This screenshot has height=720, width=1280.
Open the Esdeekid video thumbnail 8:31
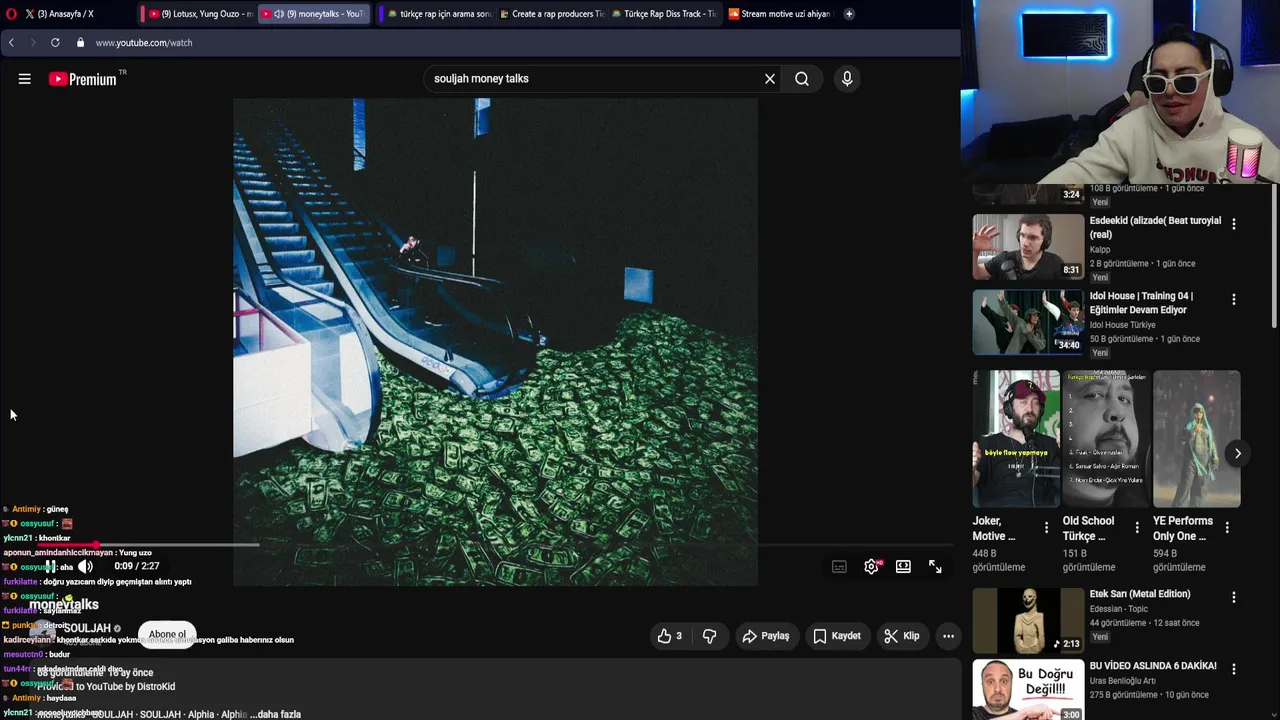[x=1028, y=247]
